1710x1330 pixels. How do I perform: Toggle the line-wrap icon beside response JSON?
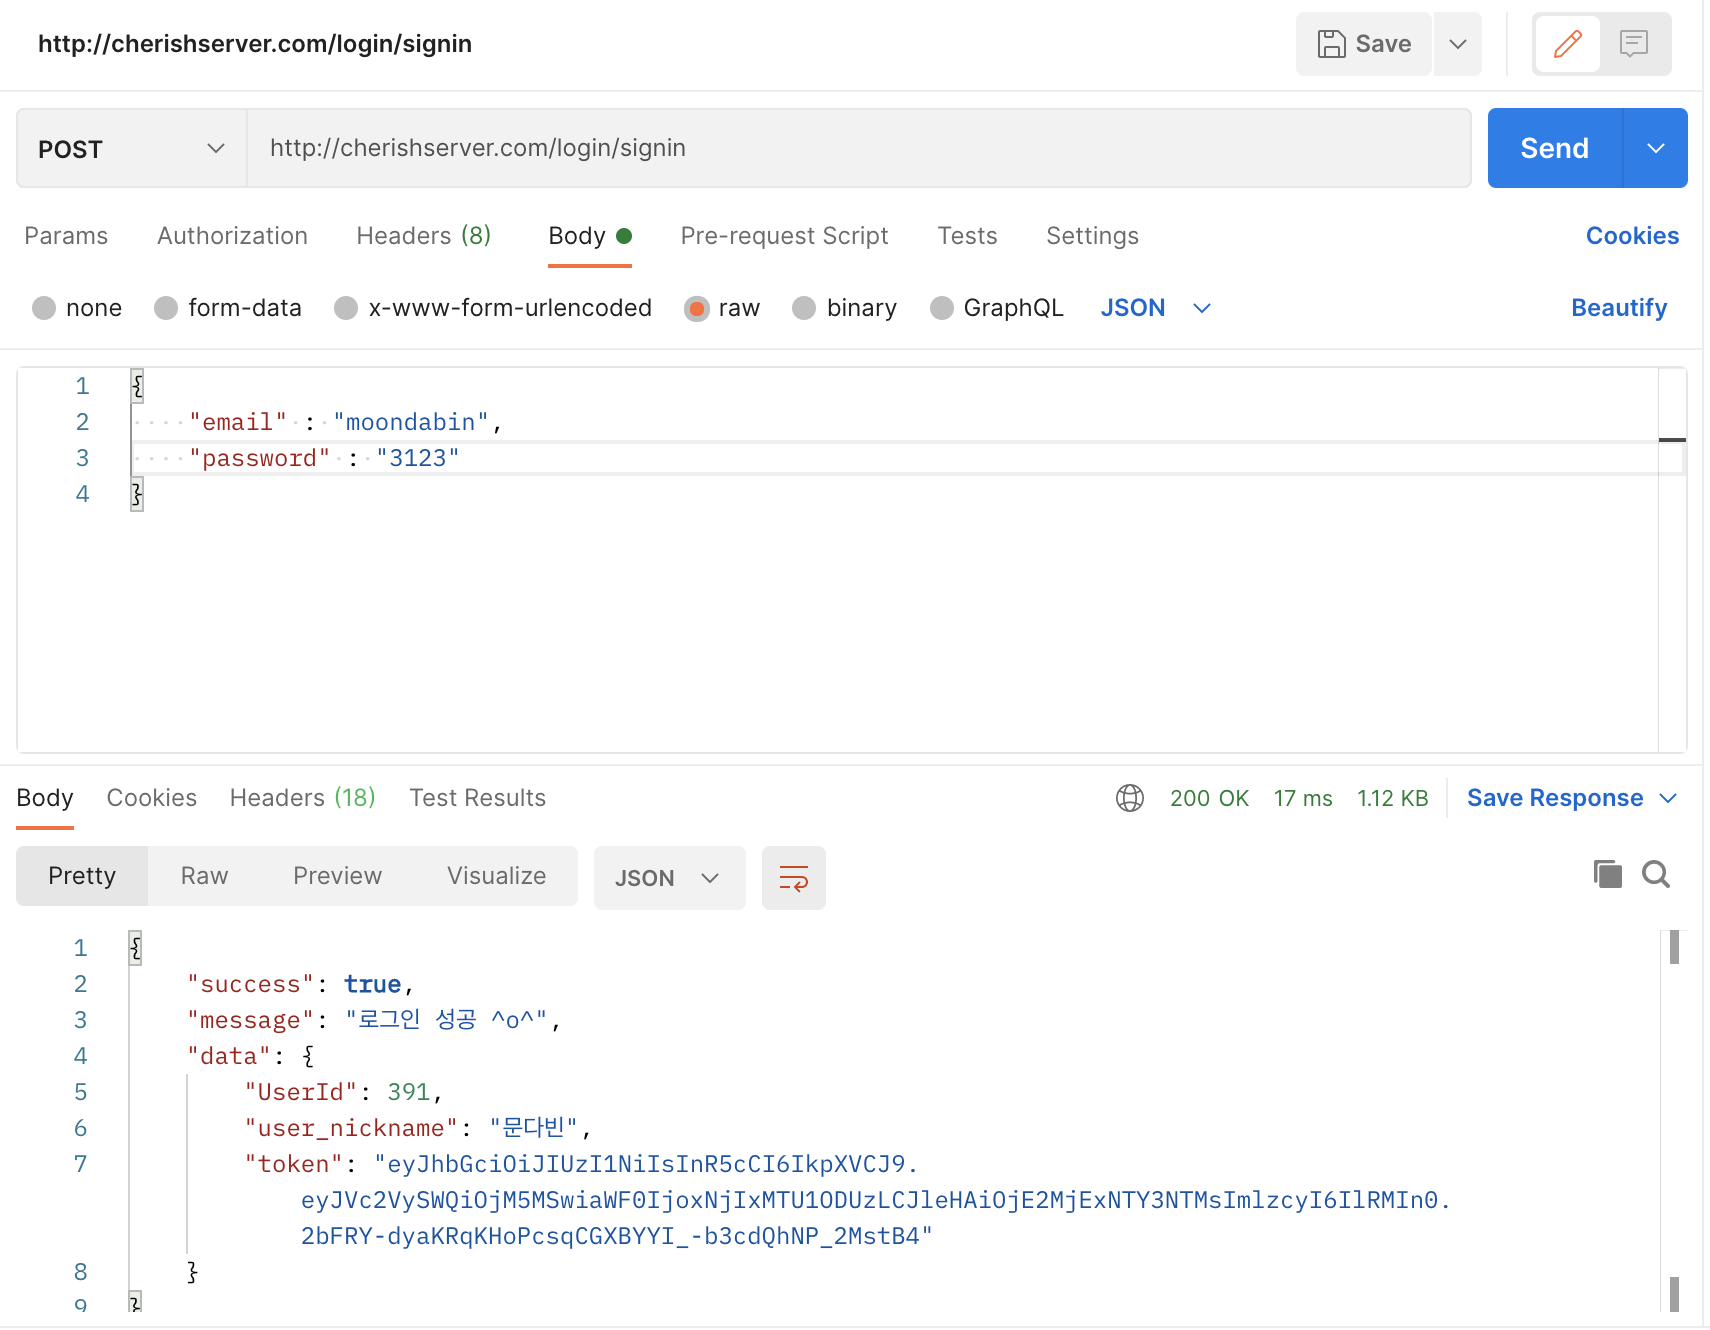[793, 878]
